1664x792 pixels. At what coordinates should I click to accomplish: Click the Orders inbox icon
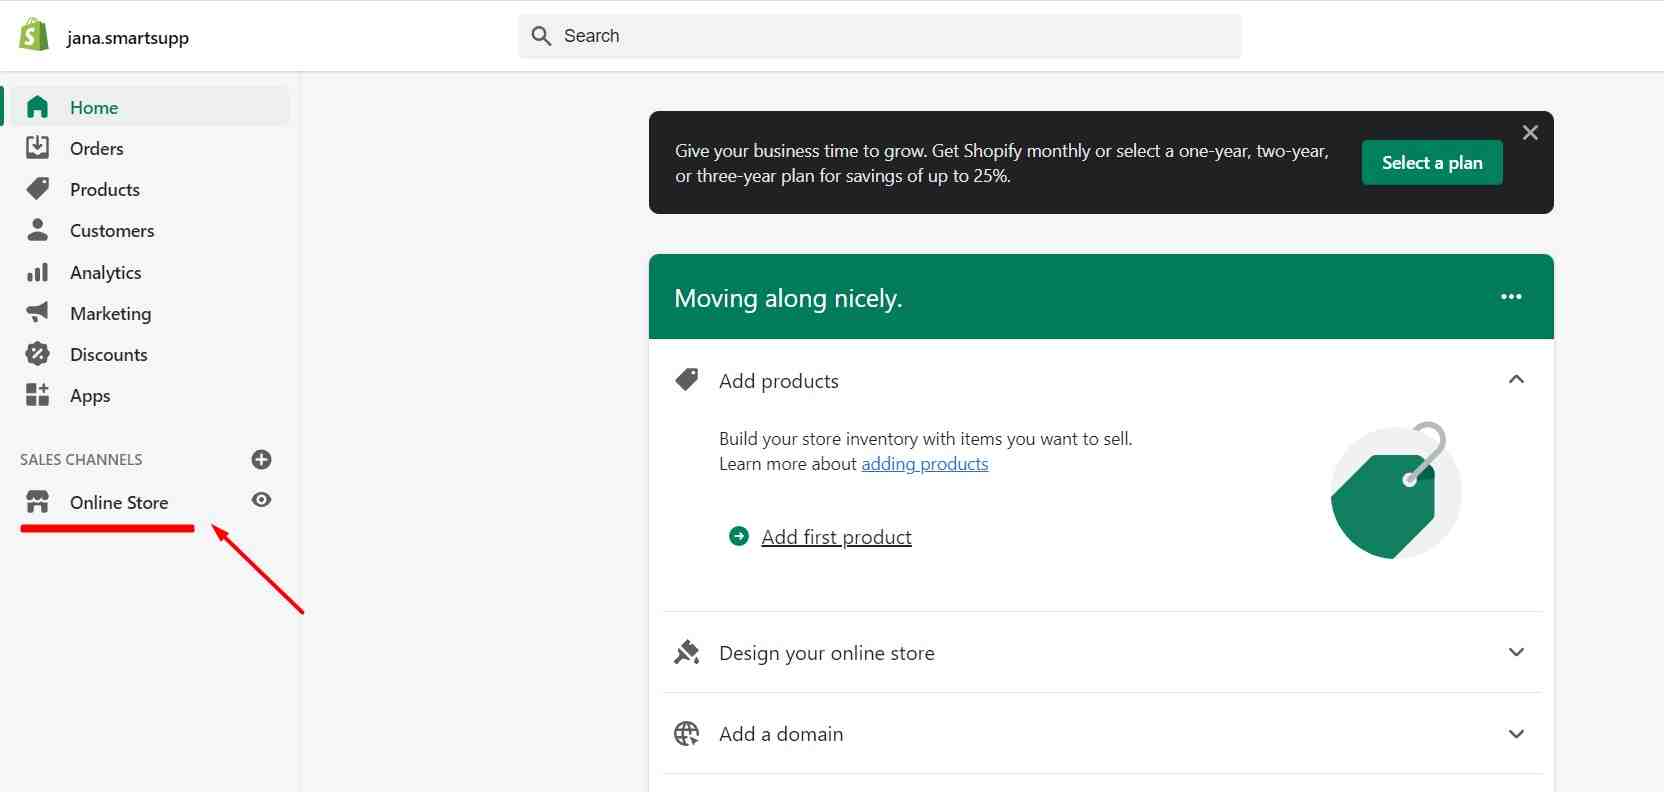coord(37,148)
